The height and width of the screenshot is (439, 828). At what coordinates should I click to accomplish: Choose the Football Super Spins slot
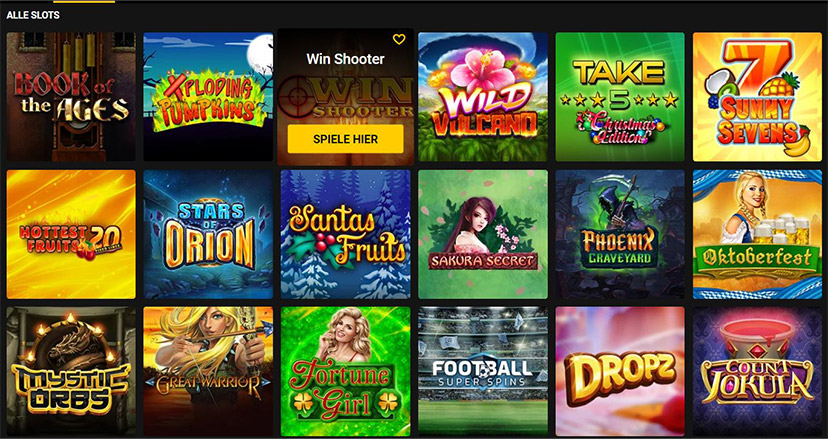(x=483, y=371)
